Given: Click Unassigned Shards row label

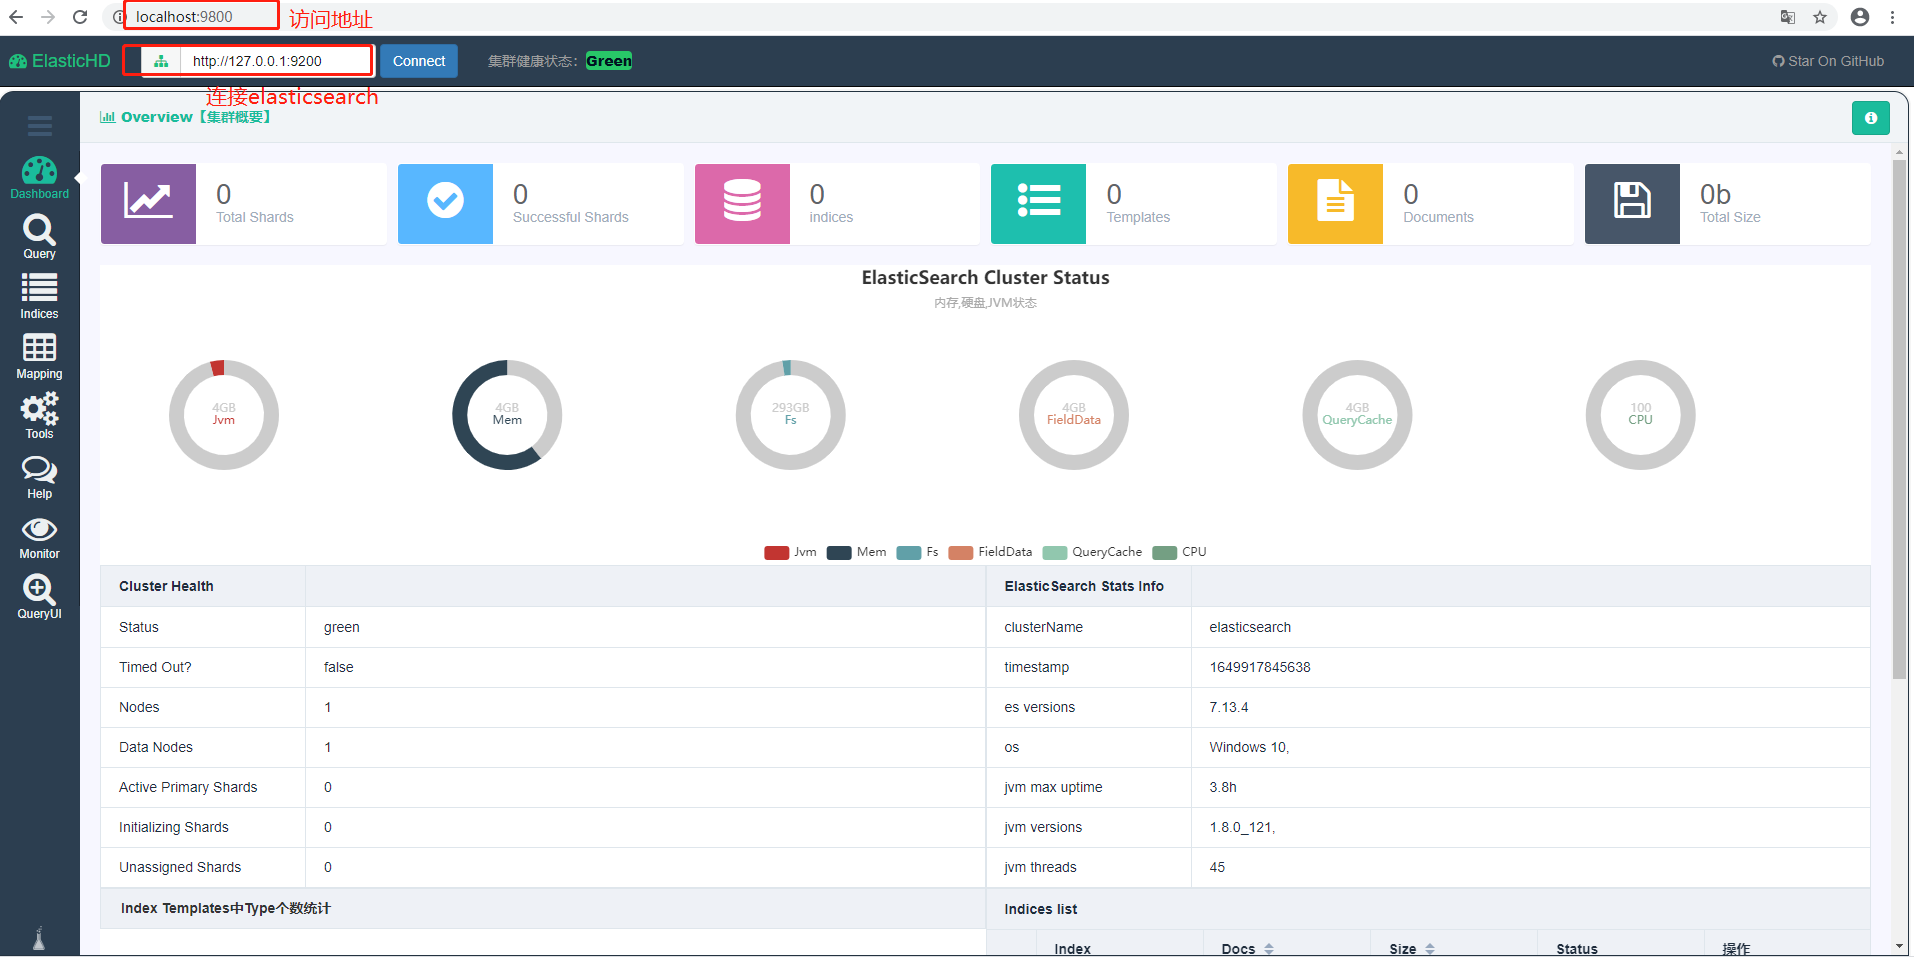Looking at the screenshot, I should coord(180,867).
